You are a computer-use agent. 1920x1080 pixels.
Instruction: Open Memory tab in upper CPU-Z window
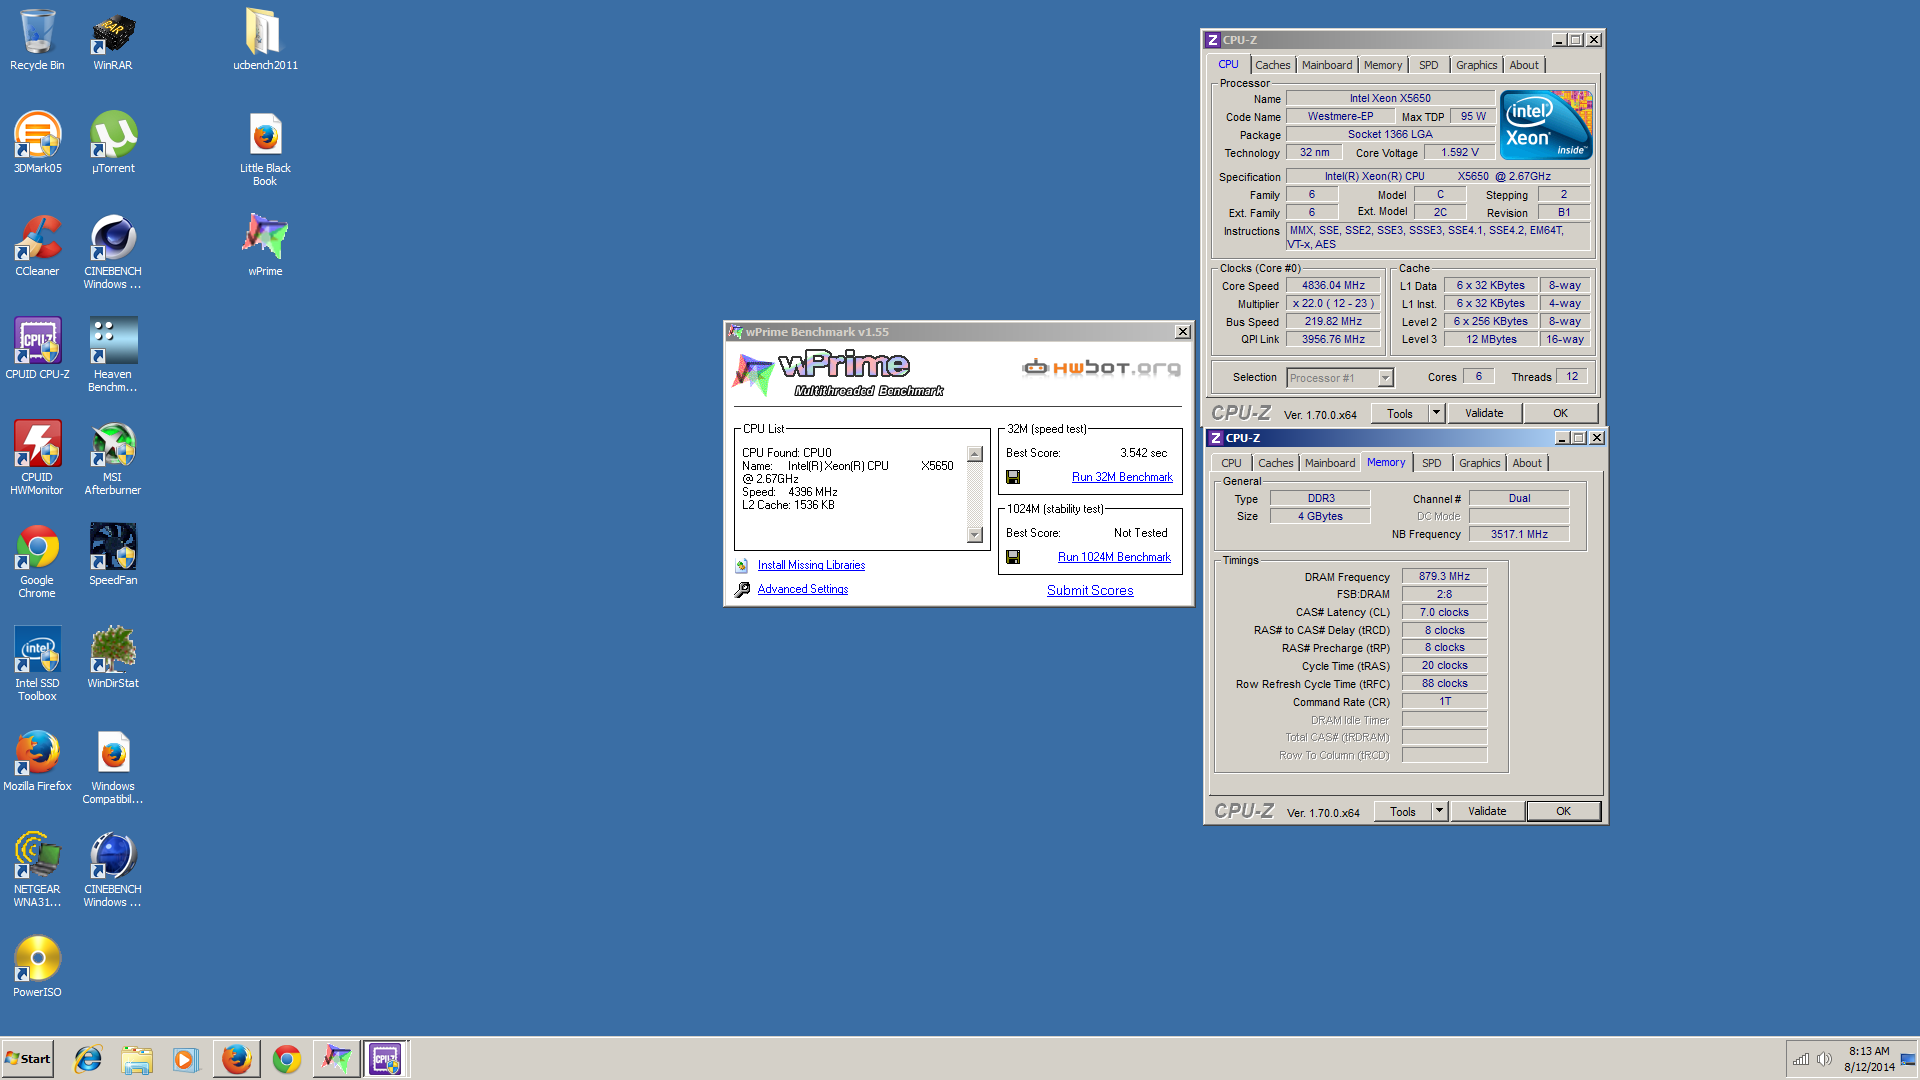coord(1382,65)
